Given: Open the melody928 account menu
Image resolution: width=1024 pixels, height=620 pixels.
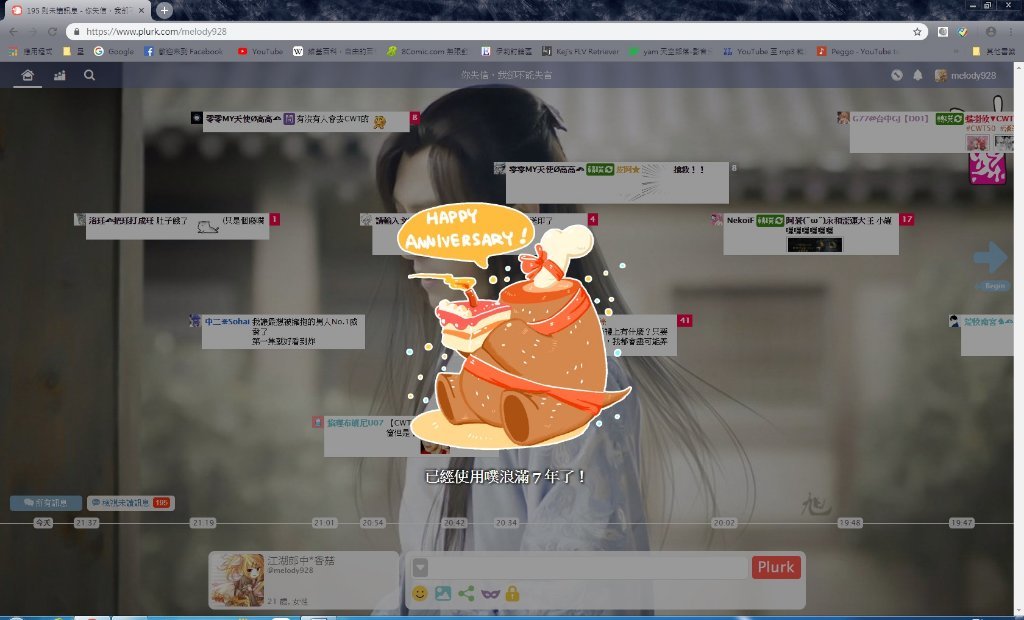Looking at the screenshot, I should click(965, 75).
